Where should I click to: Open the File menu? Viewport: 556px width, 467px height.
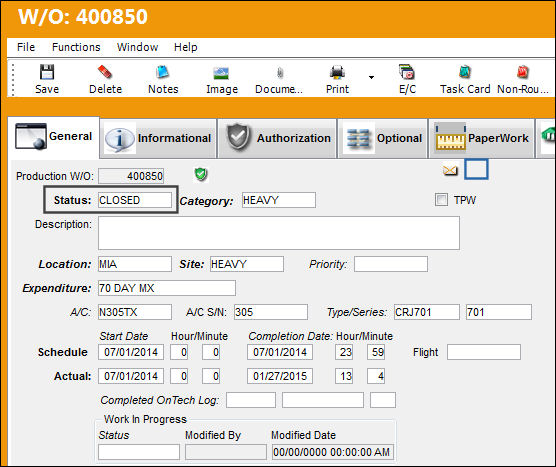pyautogui.click(x=26, y=47)
